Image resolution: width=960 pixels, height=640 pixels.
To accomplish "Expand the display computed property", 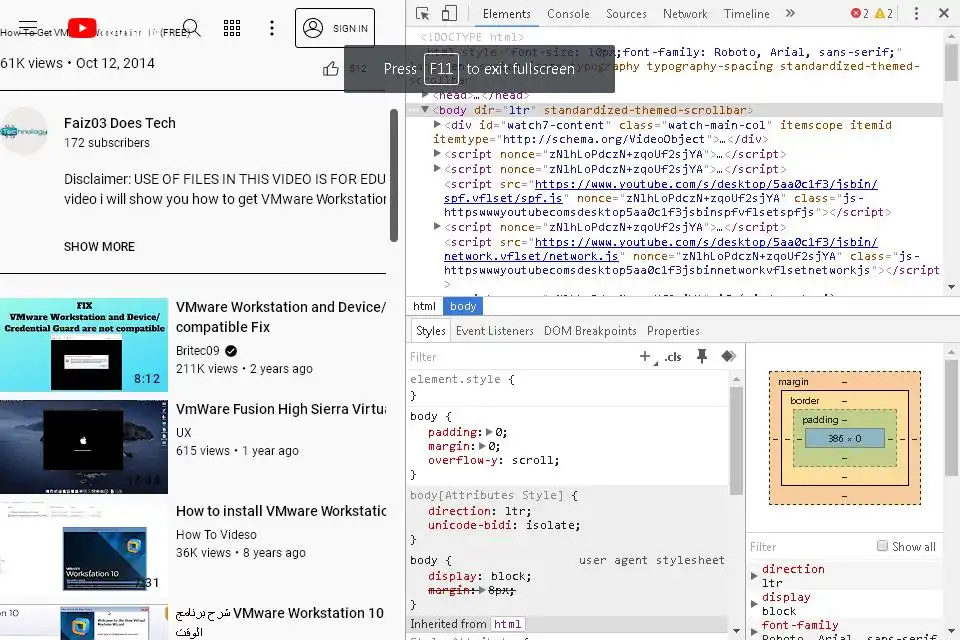I will (754, 604).
